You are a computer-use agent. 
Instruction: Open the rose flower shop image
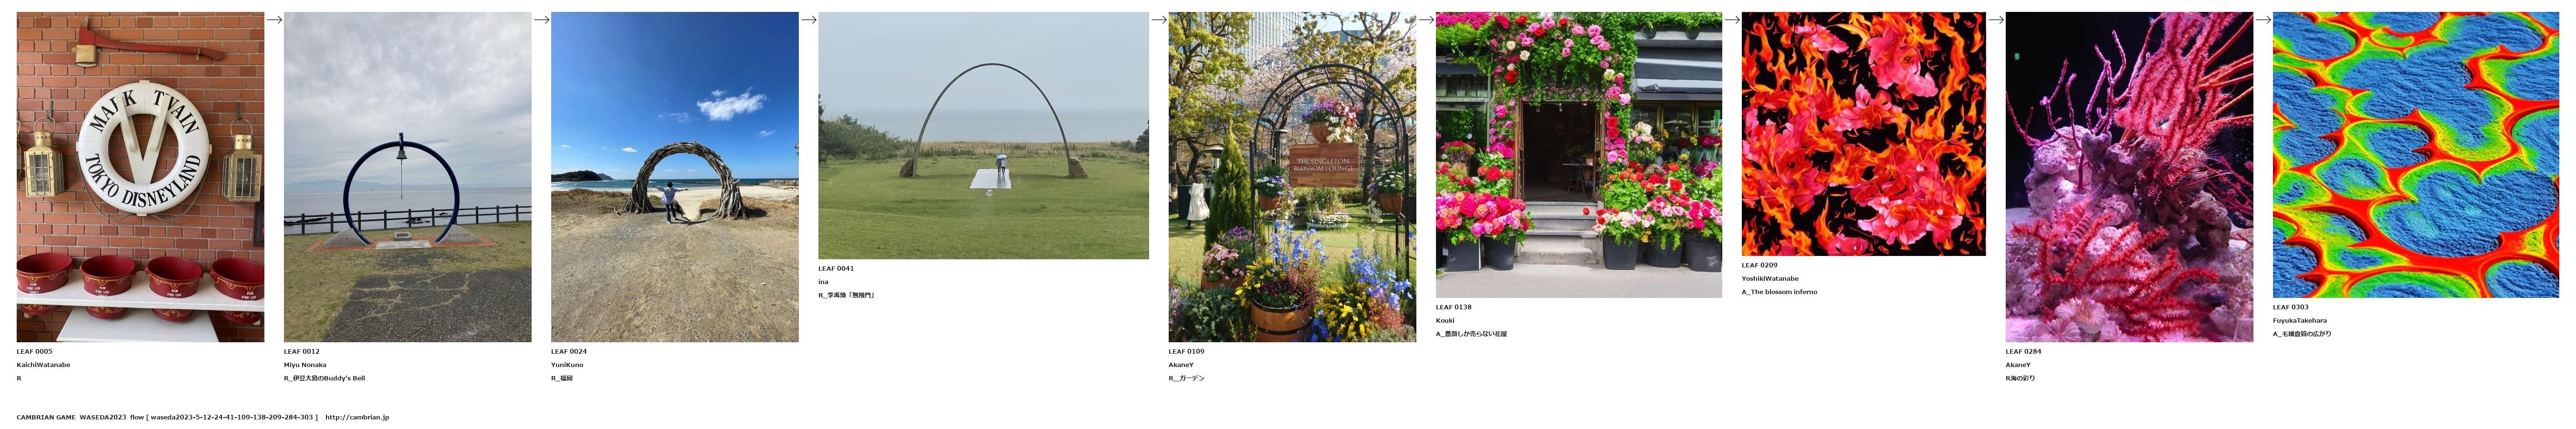tap(1579, 155)
